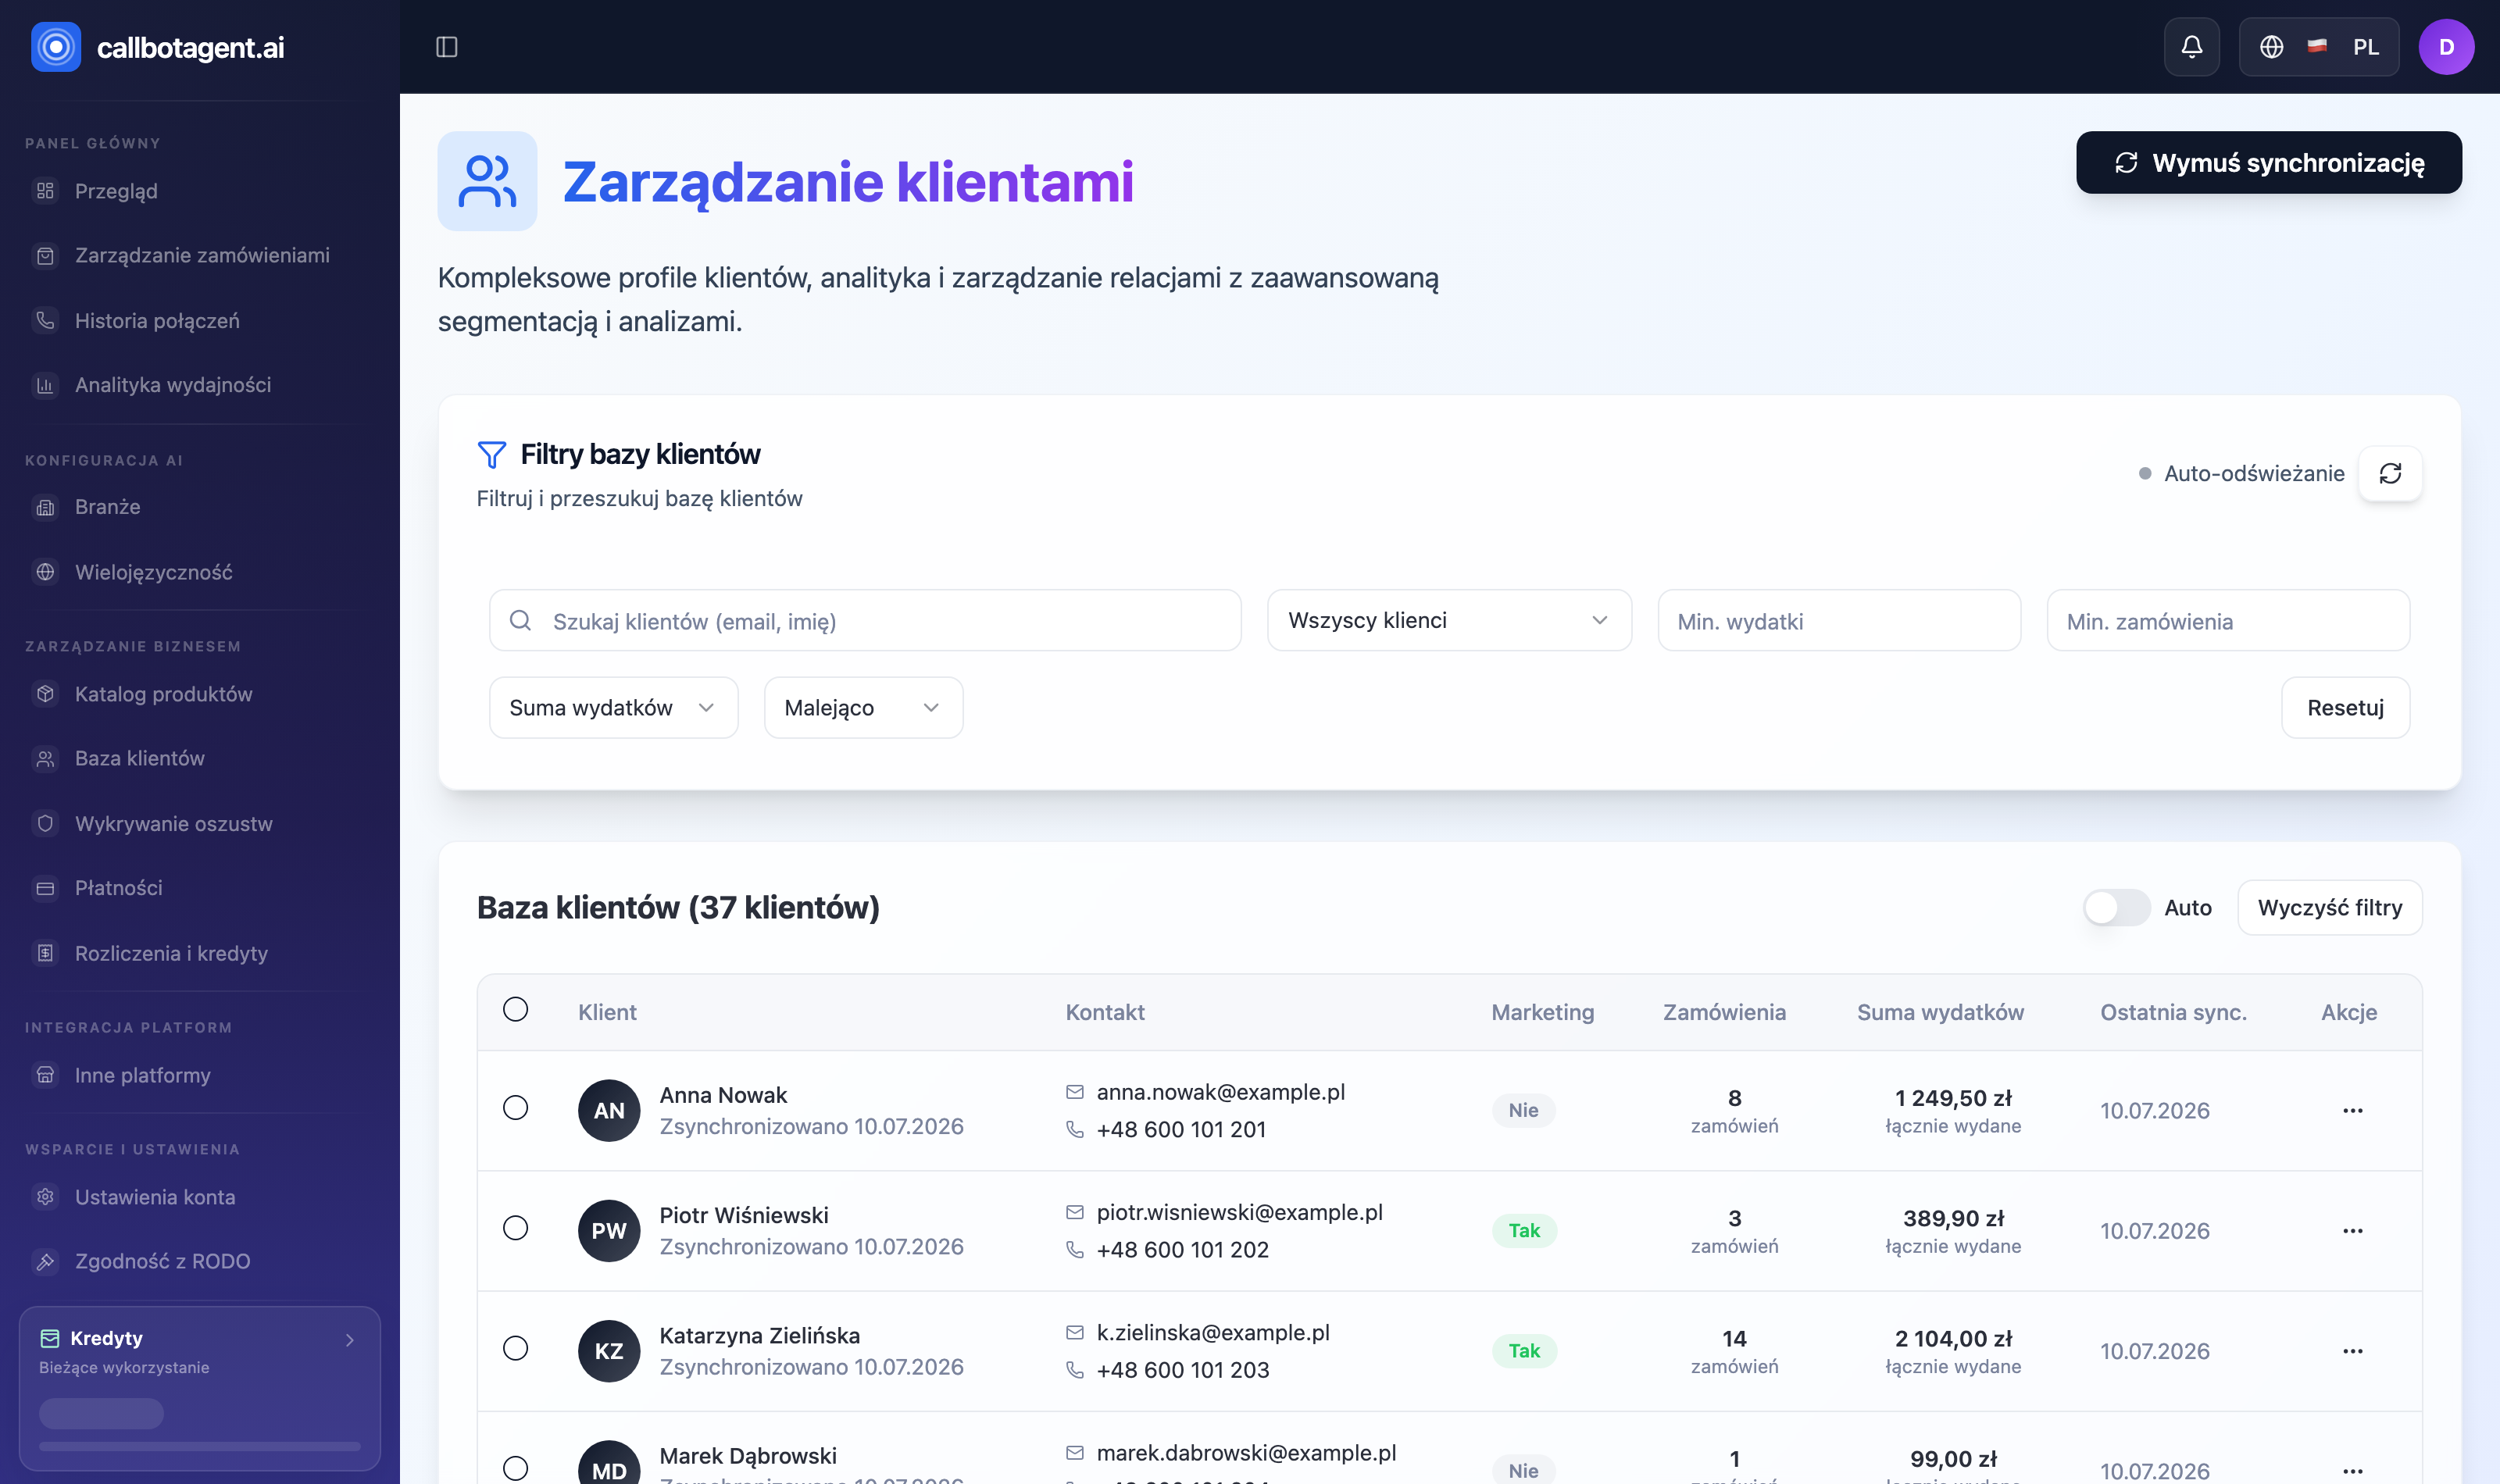The width and height of the screenshot is (2500, 1484).
Task: Open actions menu for Katarzyna Zielińska
Action: pyautogui.click(x=2352, y=1351)
